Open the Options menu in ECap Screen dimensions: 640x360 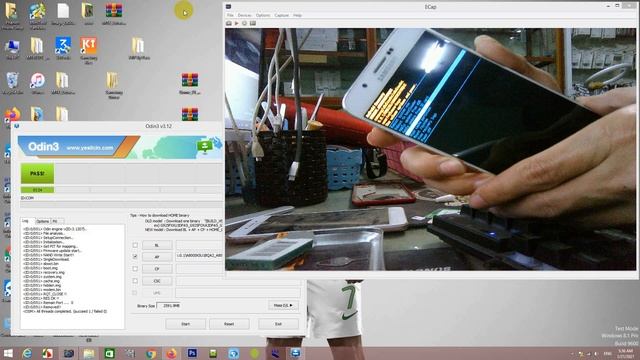point(263,15)
